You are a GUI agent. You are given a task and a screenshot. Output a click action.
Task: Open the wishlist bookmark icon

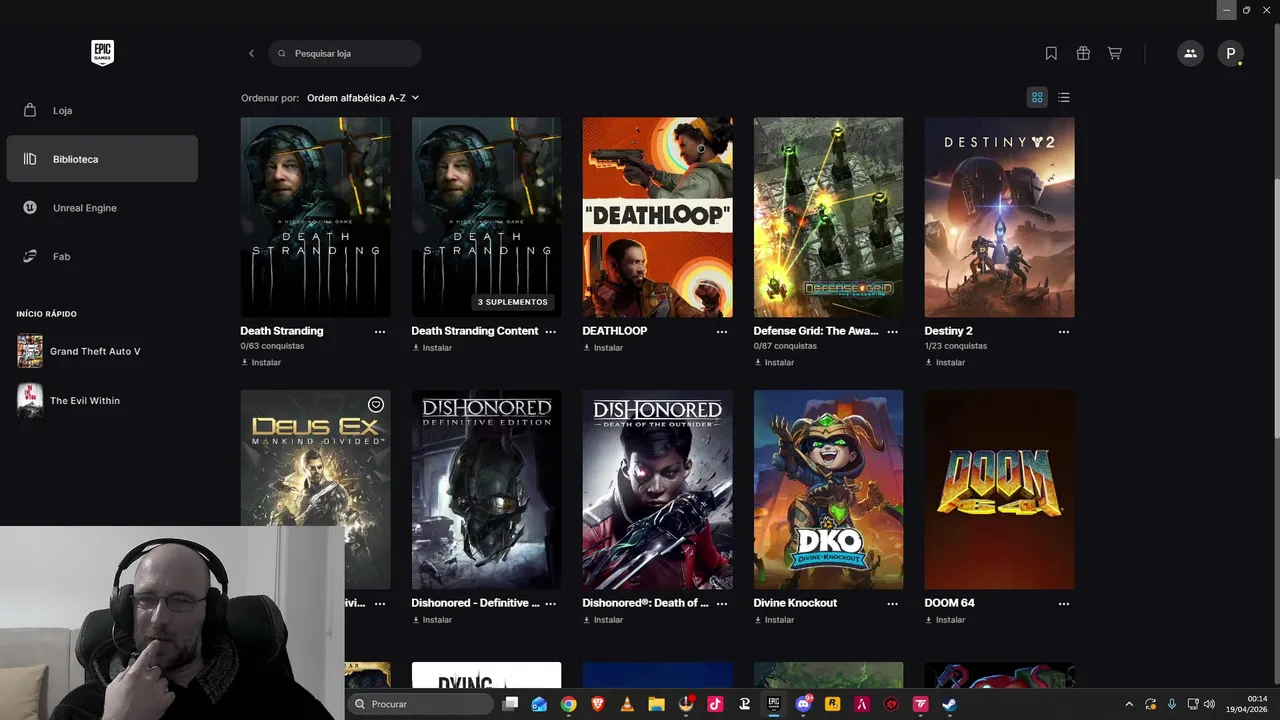(x=1051, y=53)
